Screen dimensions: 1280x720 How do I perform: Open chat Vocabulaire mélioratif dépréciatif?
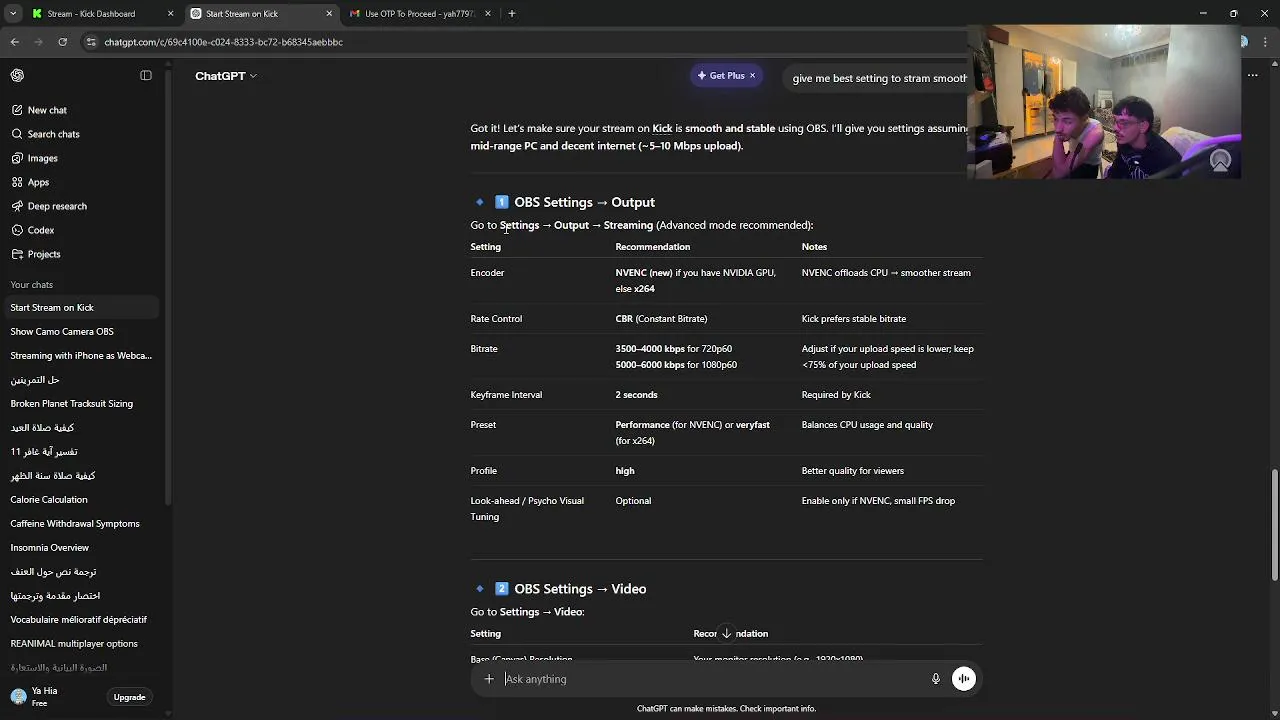pyautogui.click(x=78, y=620)
